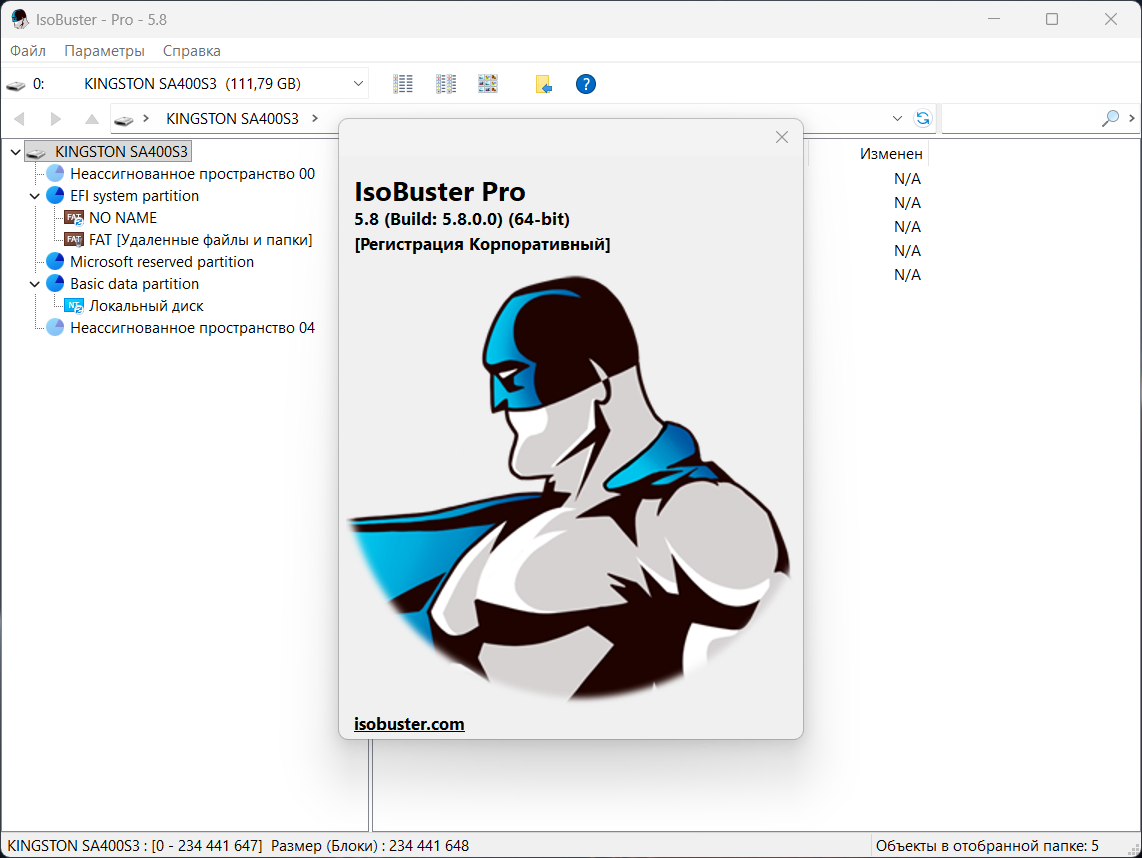The height and width of the screenshot is (858, 1142).
Task: Click the first list view icon in toolbar
Action: click(x=403, y=84)
